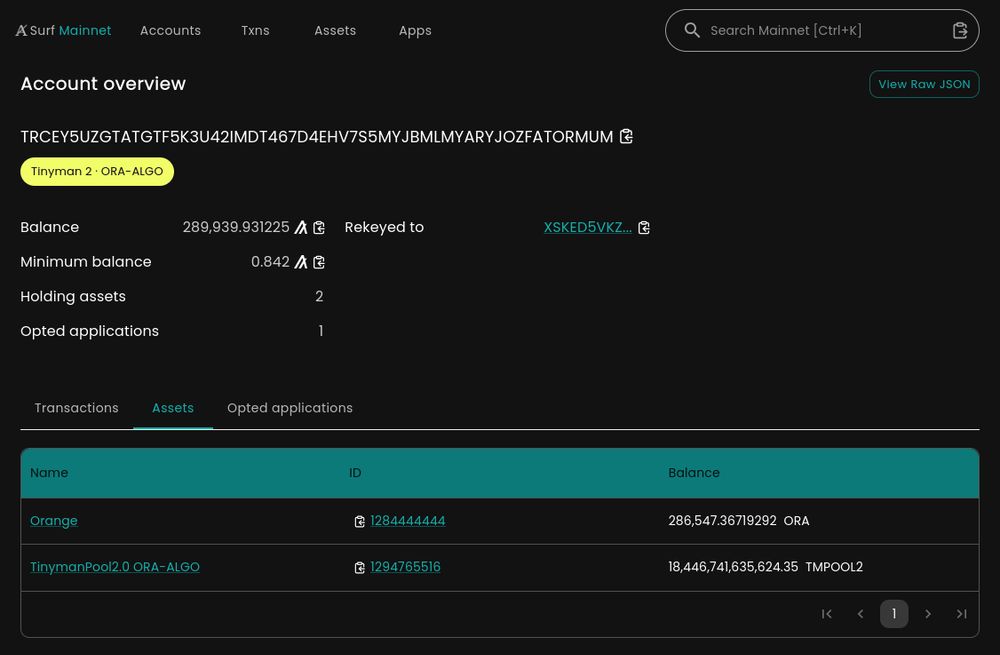Open the Orange asset link
Viewport: 1000px width, 655px height.
point(54,520)
